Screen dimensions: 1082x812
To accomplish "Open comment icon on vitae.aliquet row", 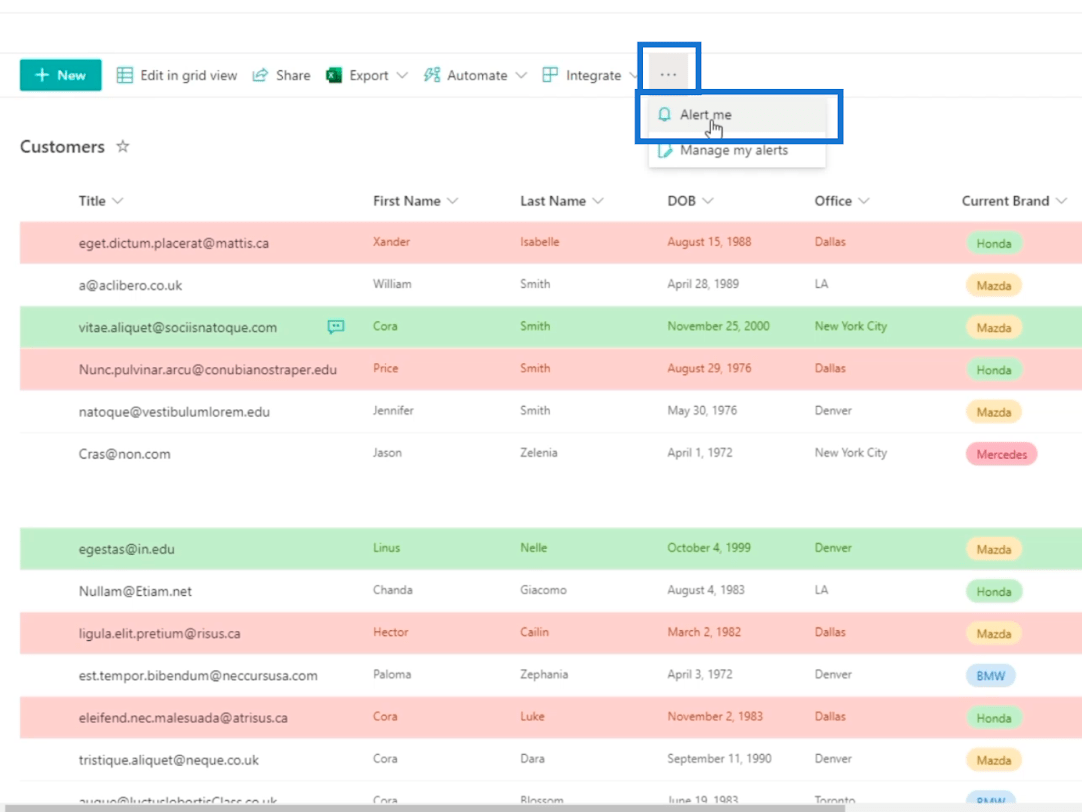I will coord(336,326).
